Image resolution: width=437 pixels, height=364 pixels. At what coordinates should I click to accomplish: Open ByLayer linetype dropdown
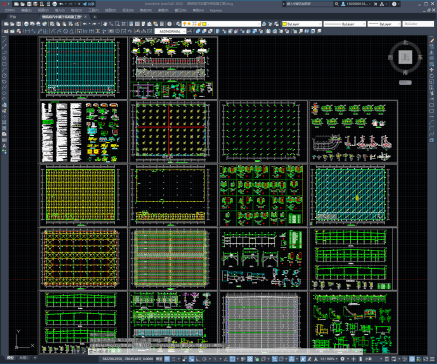point(345,24)
